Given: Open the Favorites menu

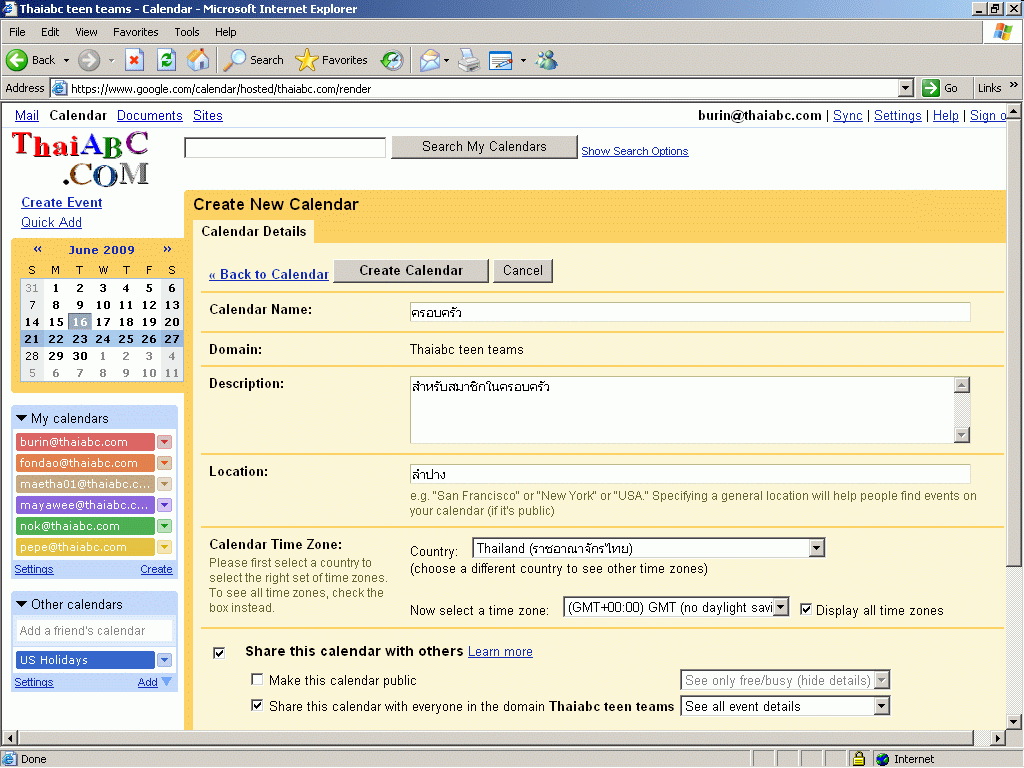Looking at the screenshot, I should tap(135, 32).
